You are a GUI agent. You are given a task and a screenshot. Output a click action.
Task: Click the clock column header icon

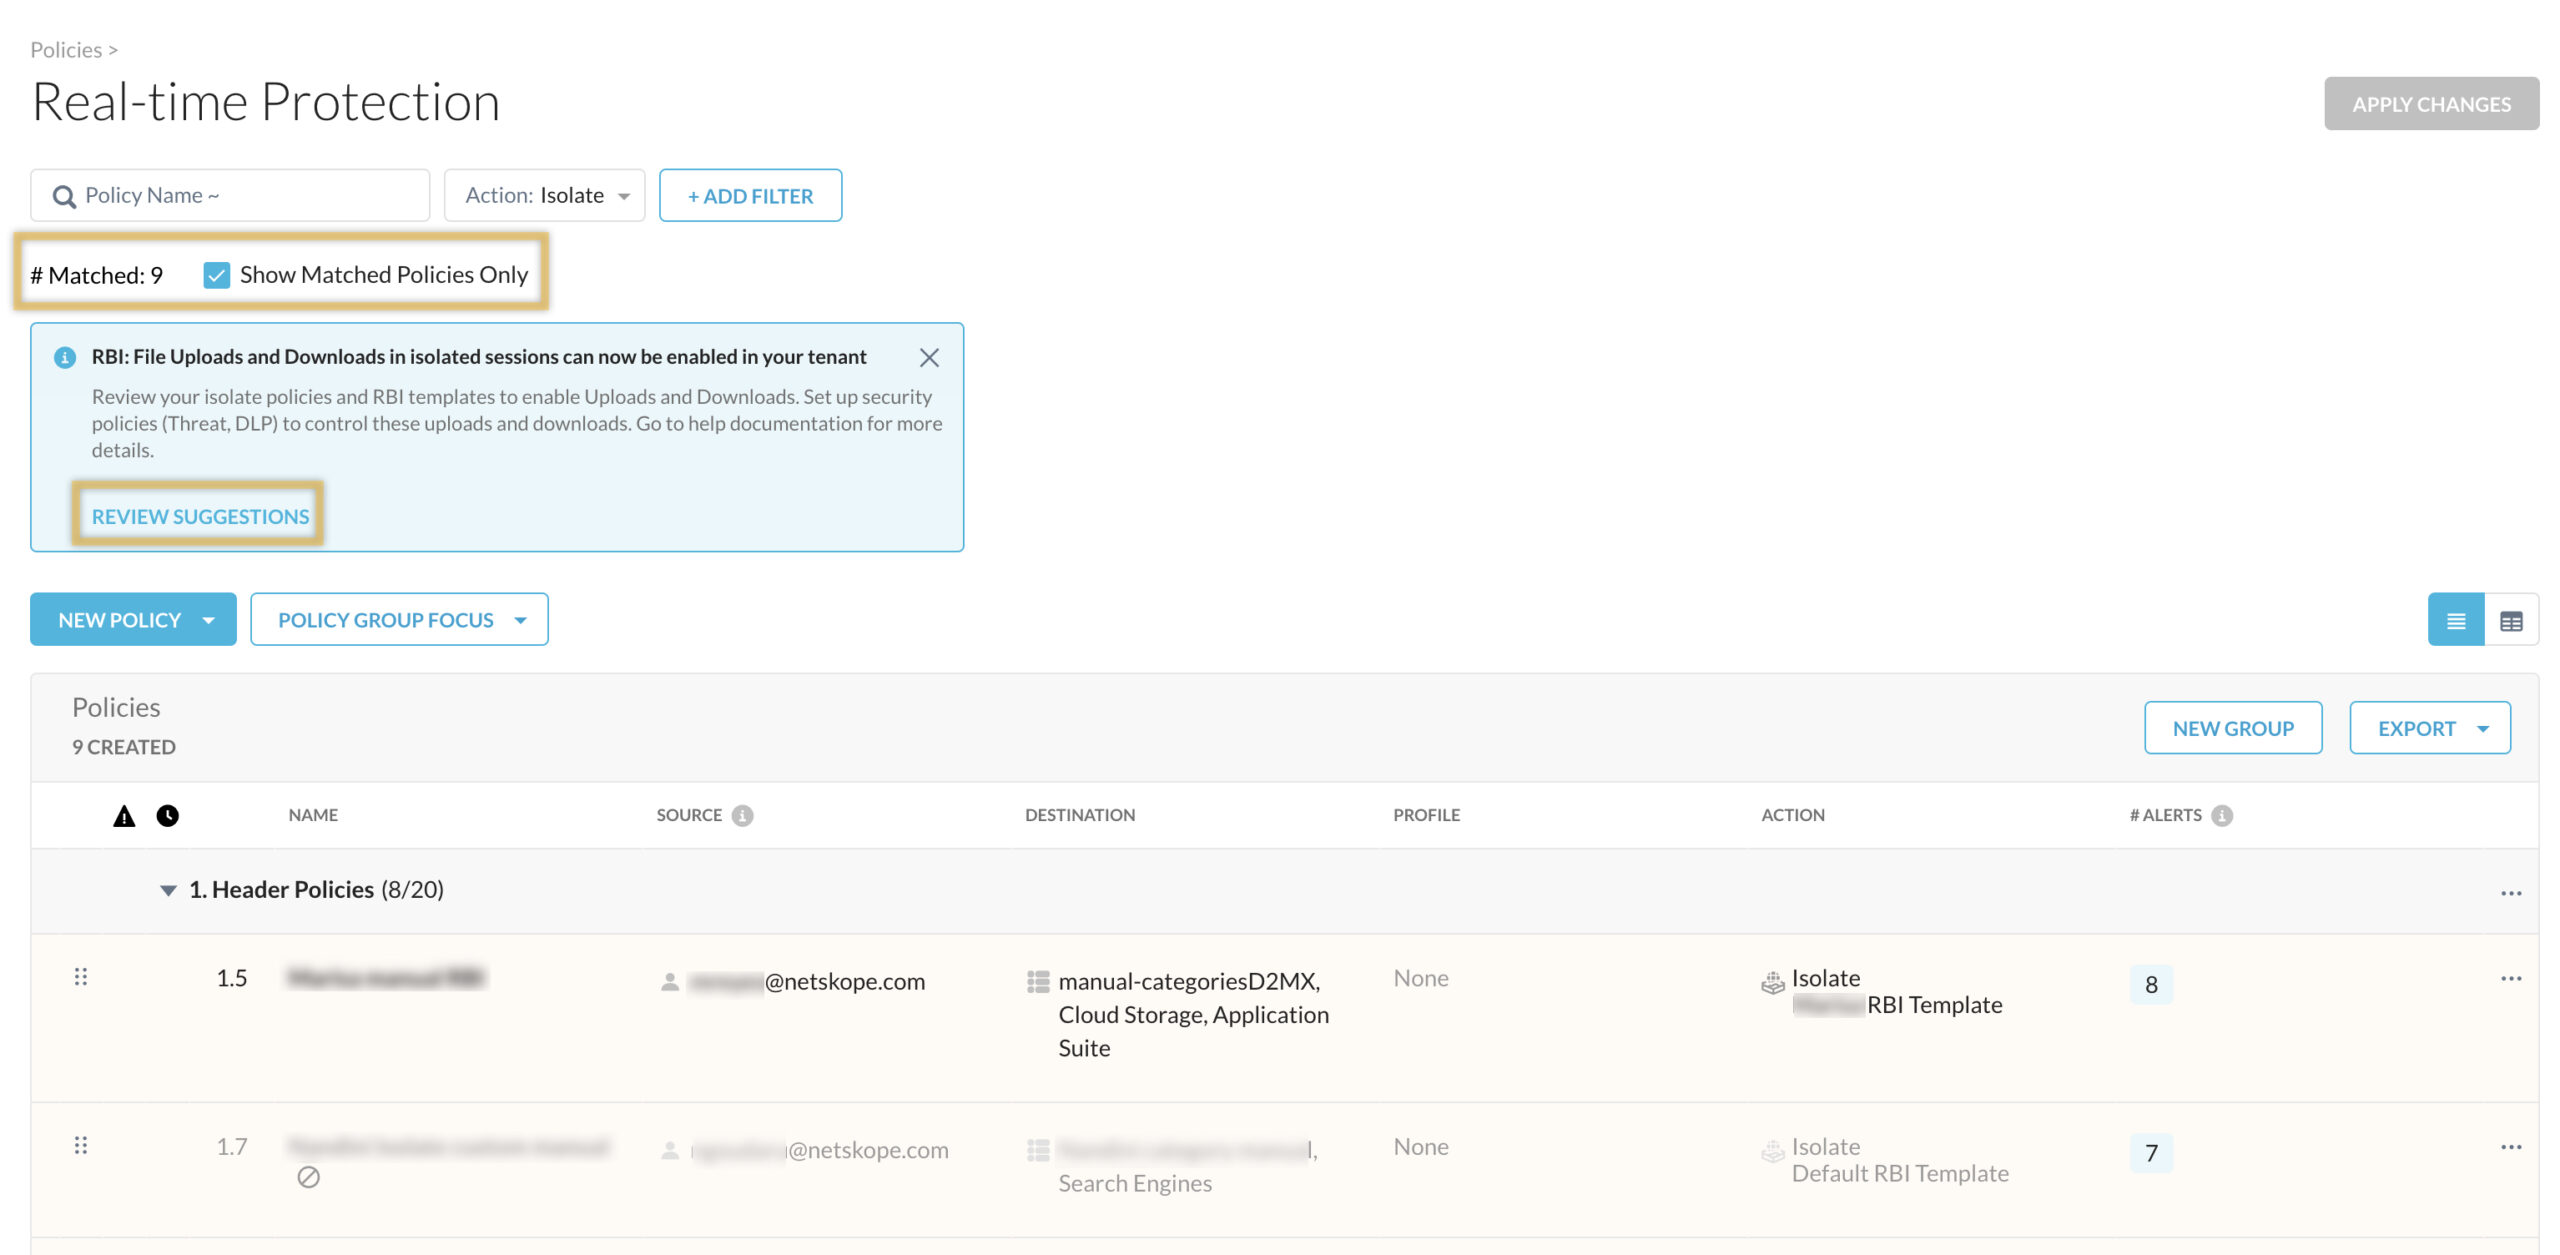coord(168,816)
